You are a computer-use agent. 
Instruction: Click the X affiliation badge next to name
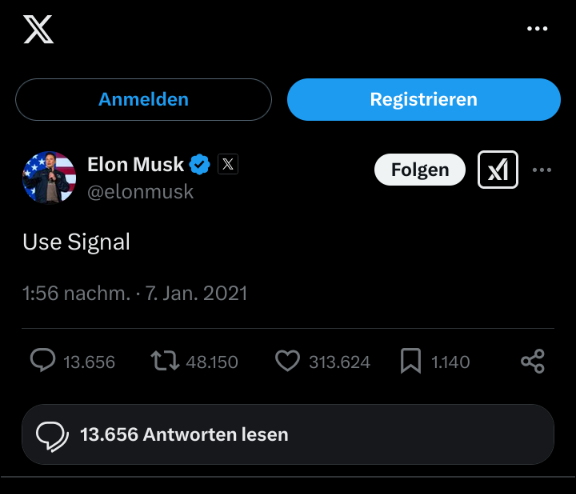point(228,164)
